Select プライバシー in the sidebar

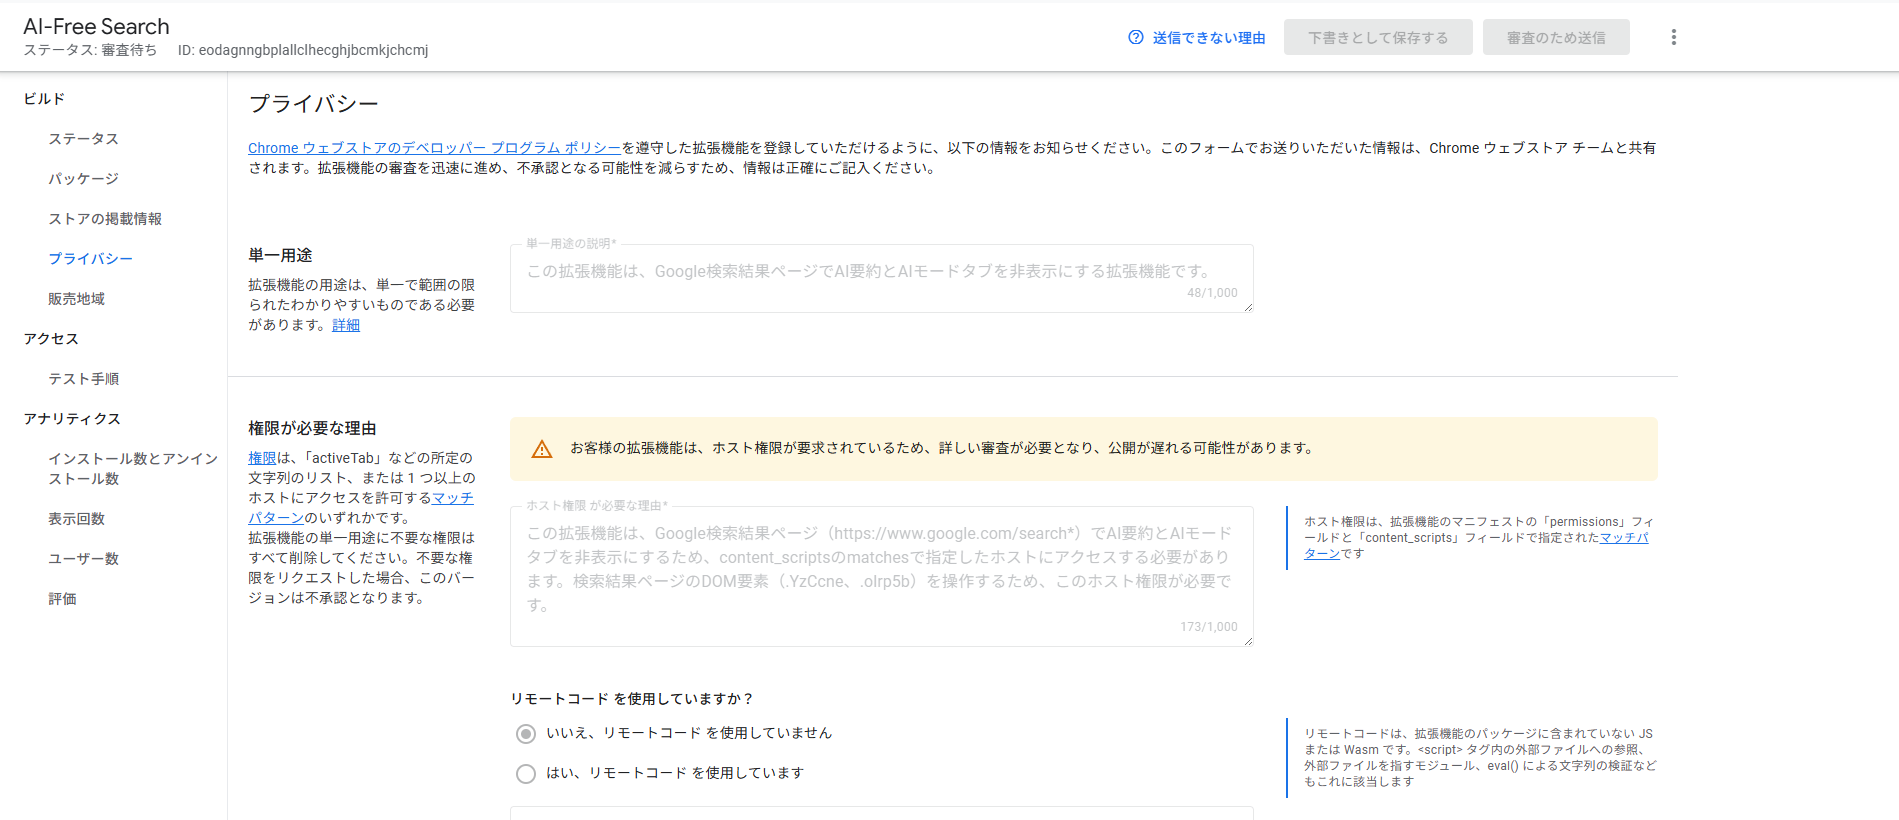coord(91,259)
